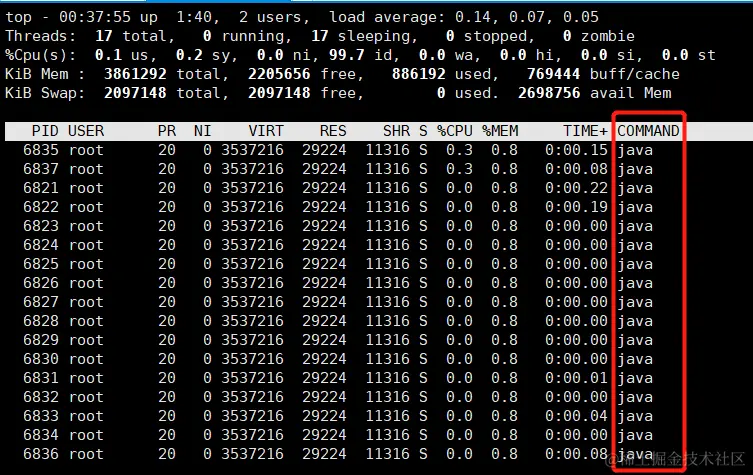Image resolution: width=753 pixels, height=475 pixels.
Task: Select PID 6827 in process list
Action: (41, 302)
